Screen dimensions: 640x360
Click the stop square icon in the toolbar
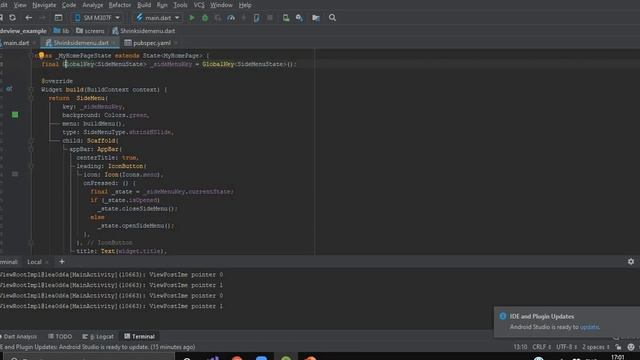[270, 18]
